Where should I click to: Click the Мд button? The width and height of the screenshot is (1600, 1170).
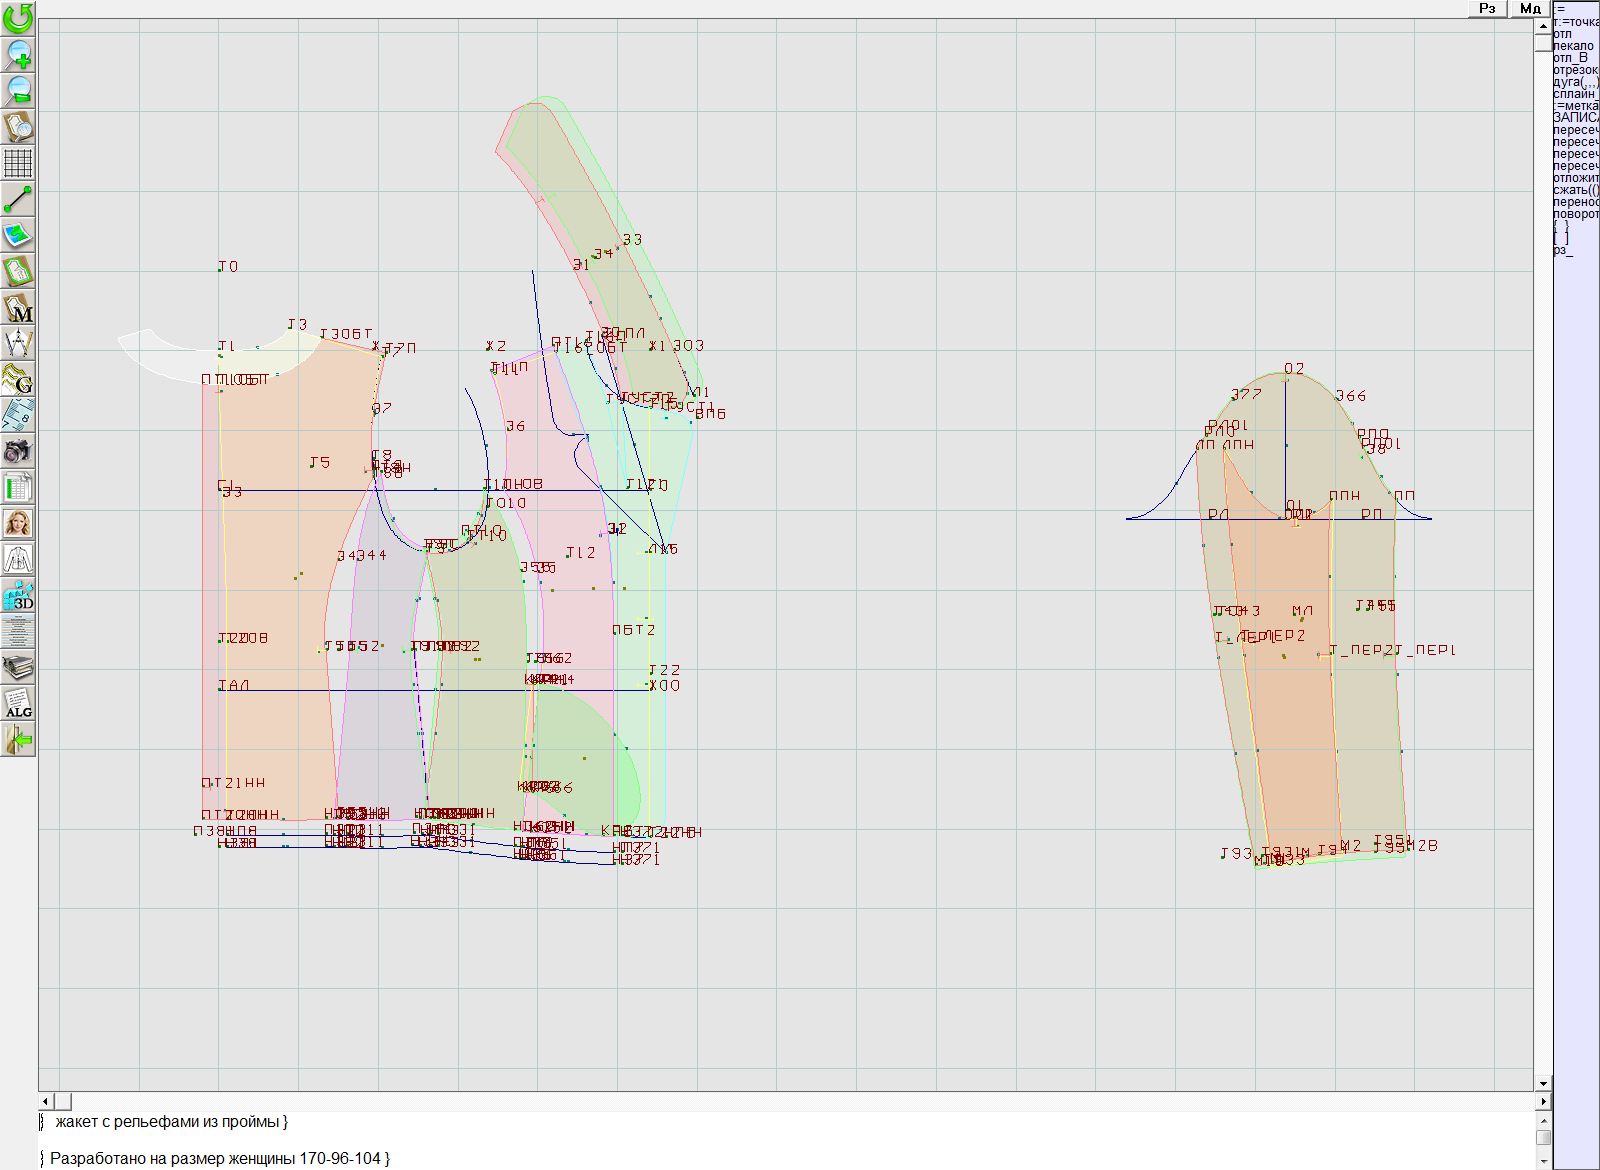tap(1530, 8)
